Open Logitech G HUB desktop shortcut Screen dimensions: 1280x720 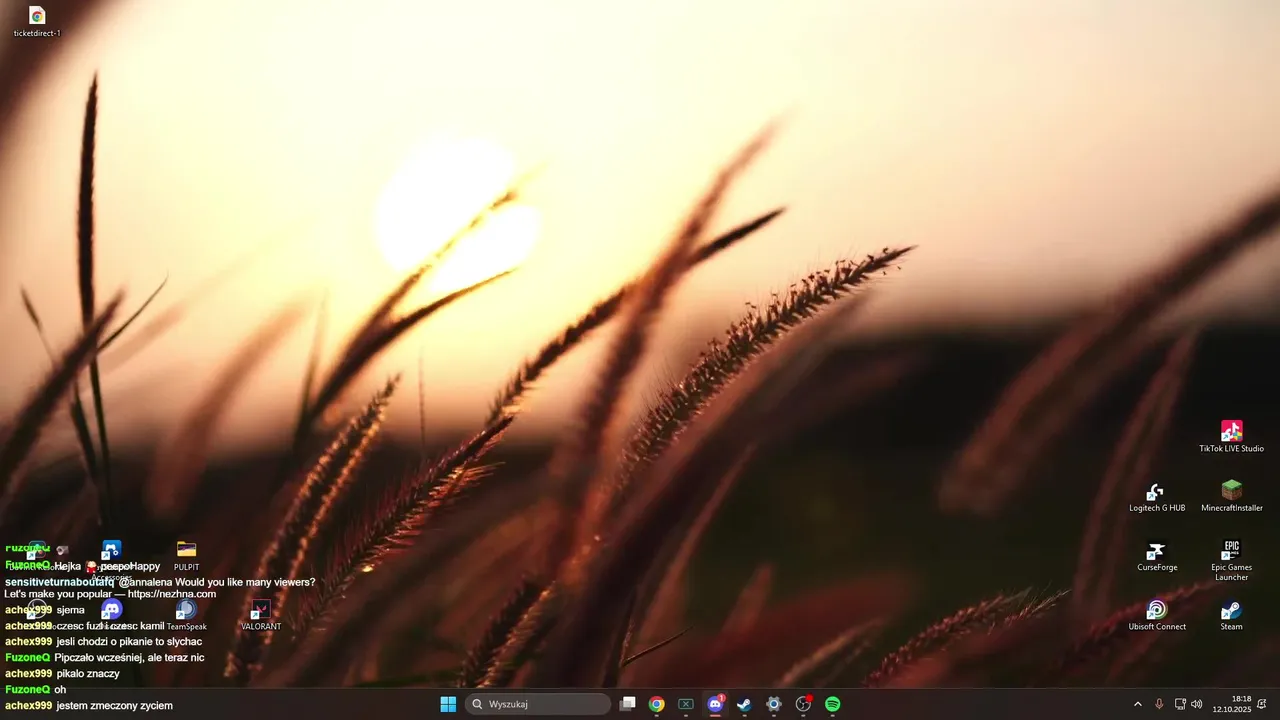pyautogui.click(x=1156, y=497)
